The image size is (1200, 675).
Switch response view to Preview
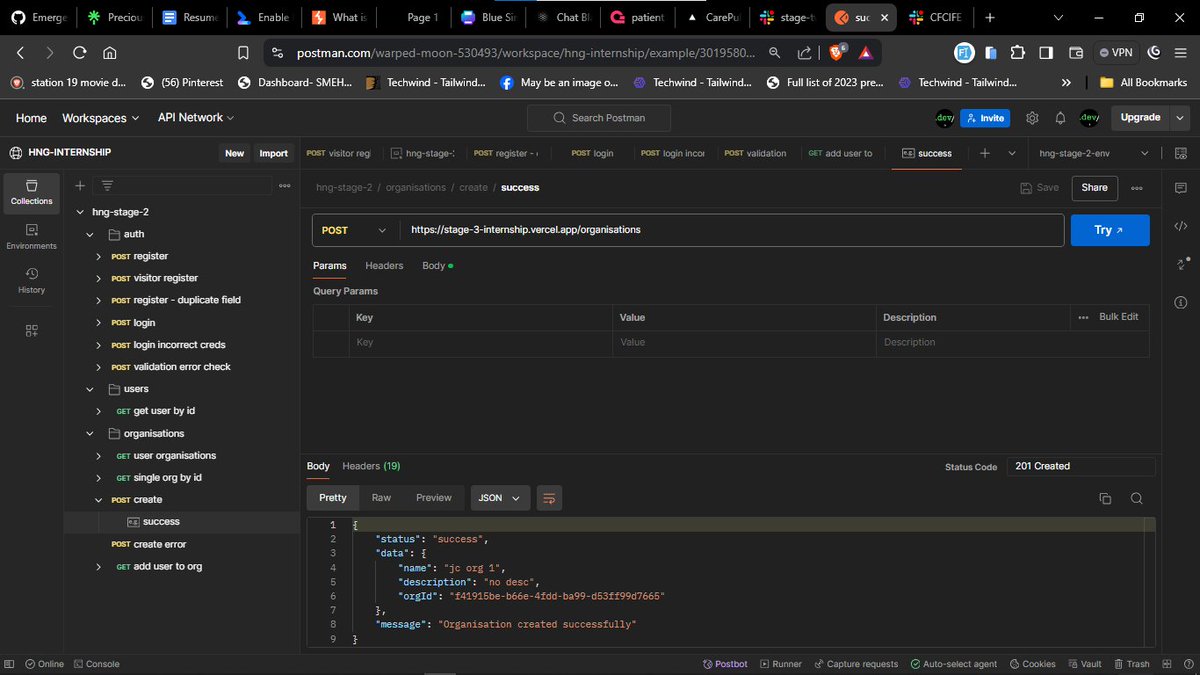[433, 497]
